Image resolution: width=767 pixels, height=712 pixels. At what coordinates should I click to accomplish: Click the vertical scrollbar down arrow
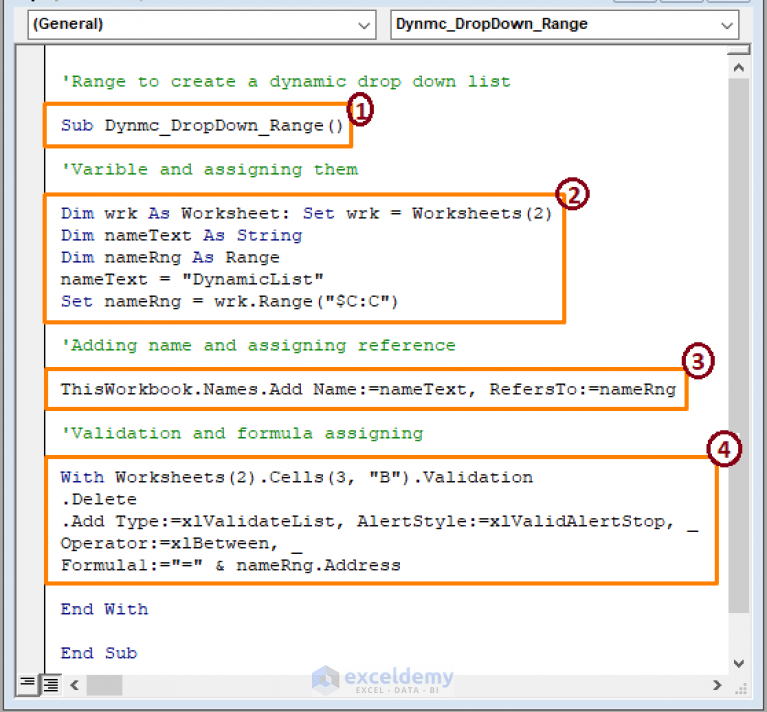pos(739,663)
